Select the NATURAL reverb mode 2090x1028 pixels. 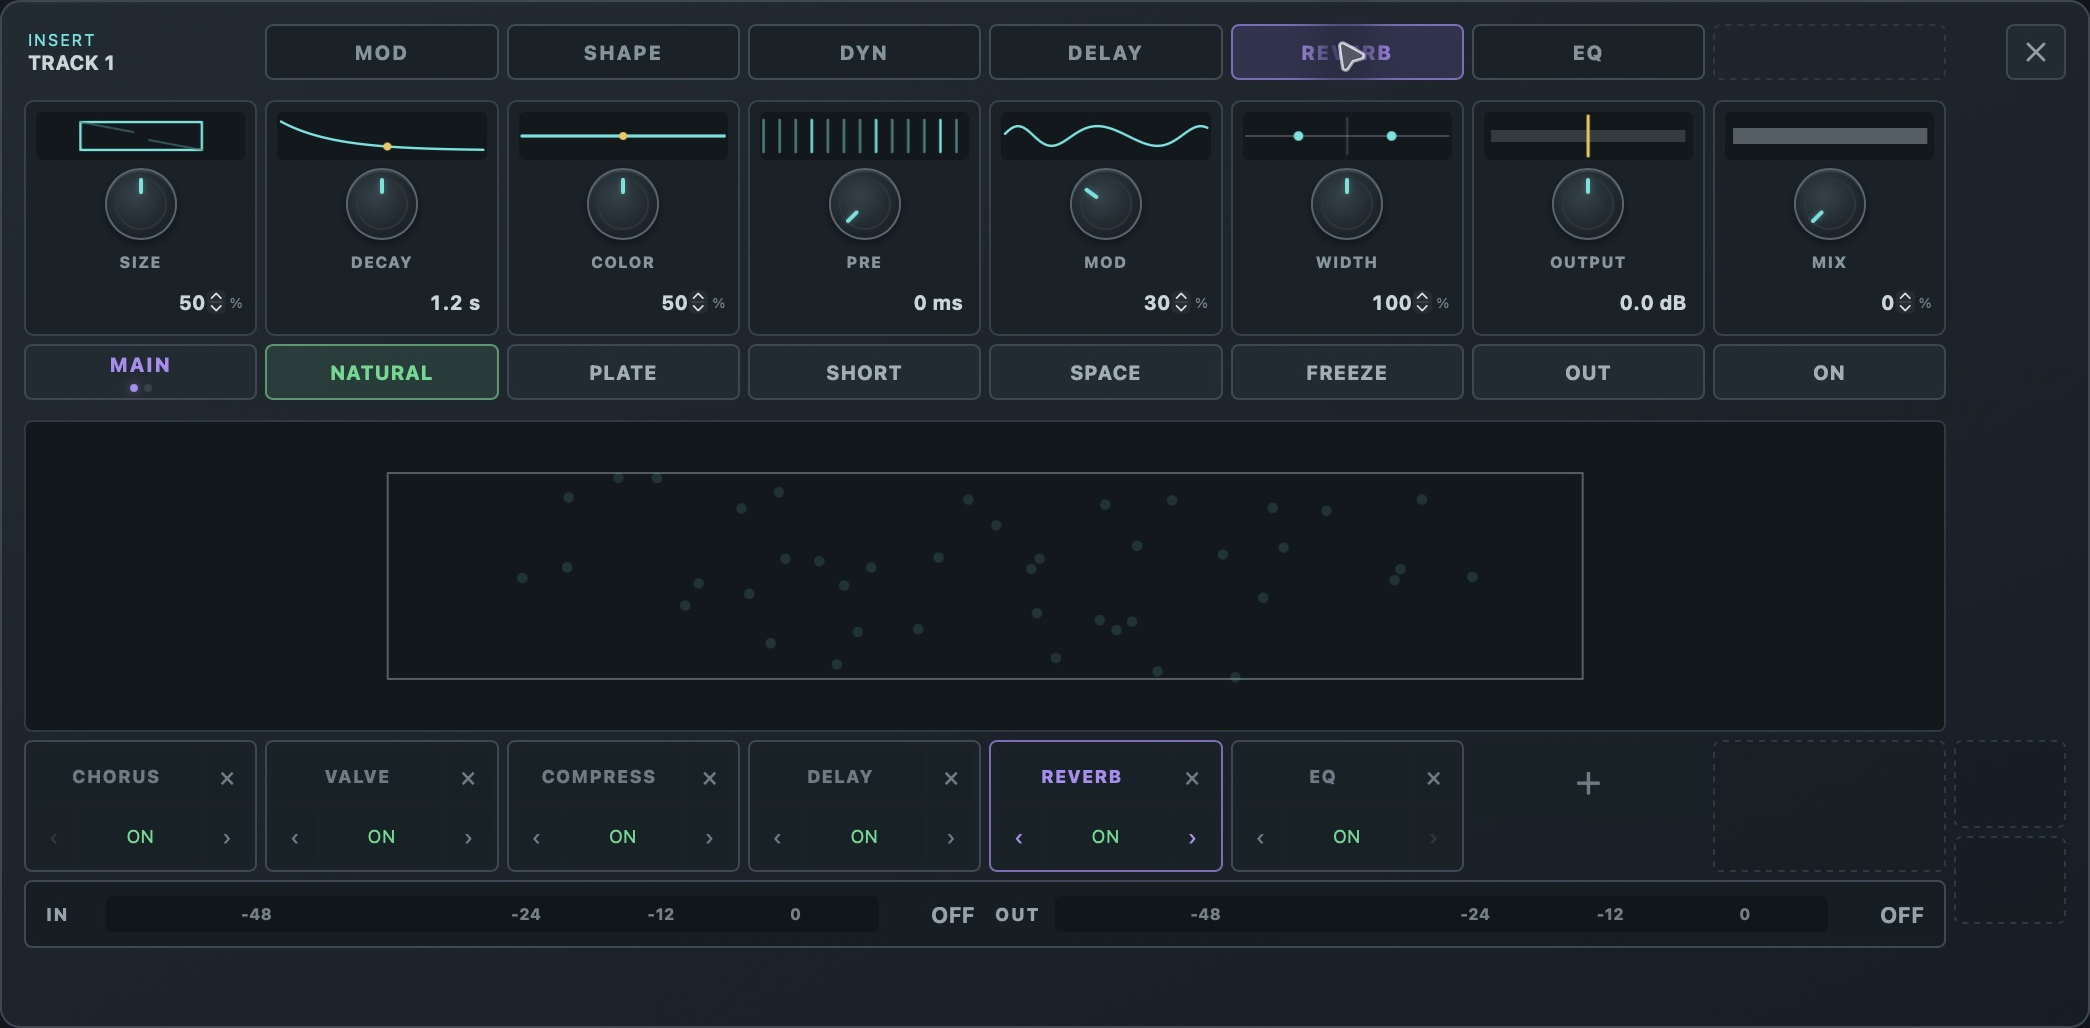pyautogui.click(x=381, y=372)
